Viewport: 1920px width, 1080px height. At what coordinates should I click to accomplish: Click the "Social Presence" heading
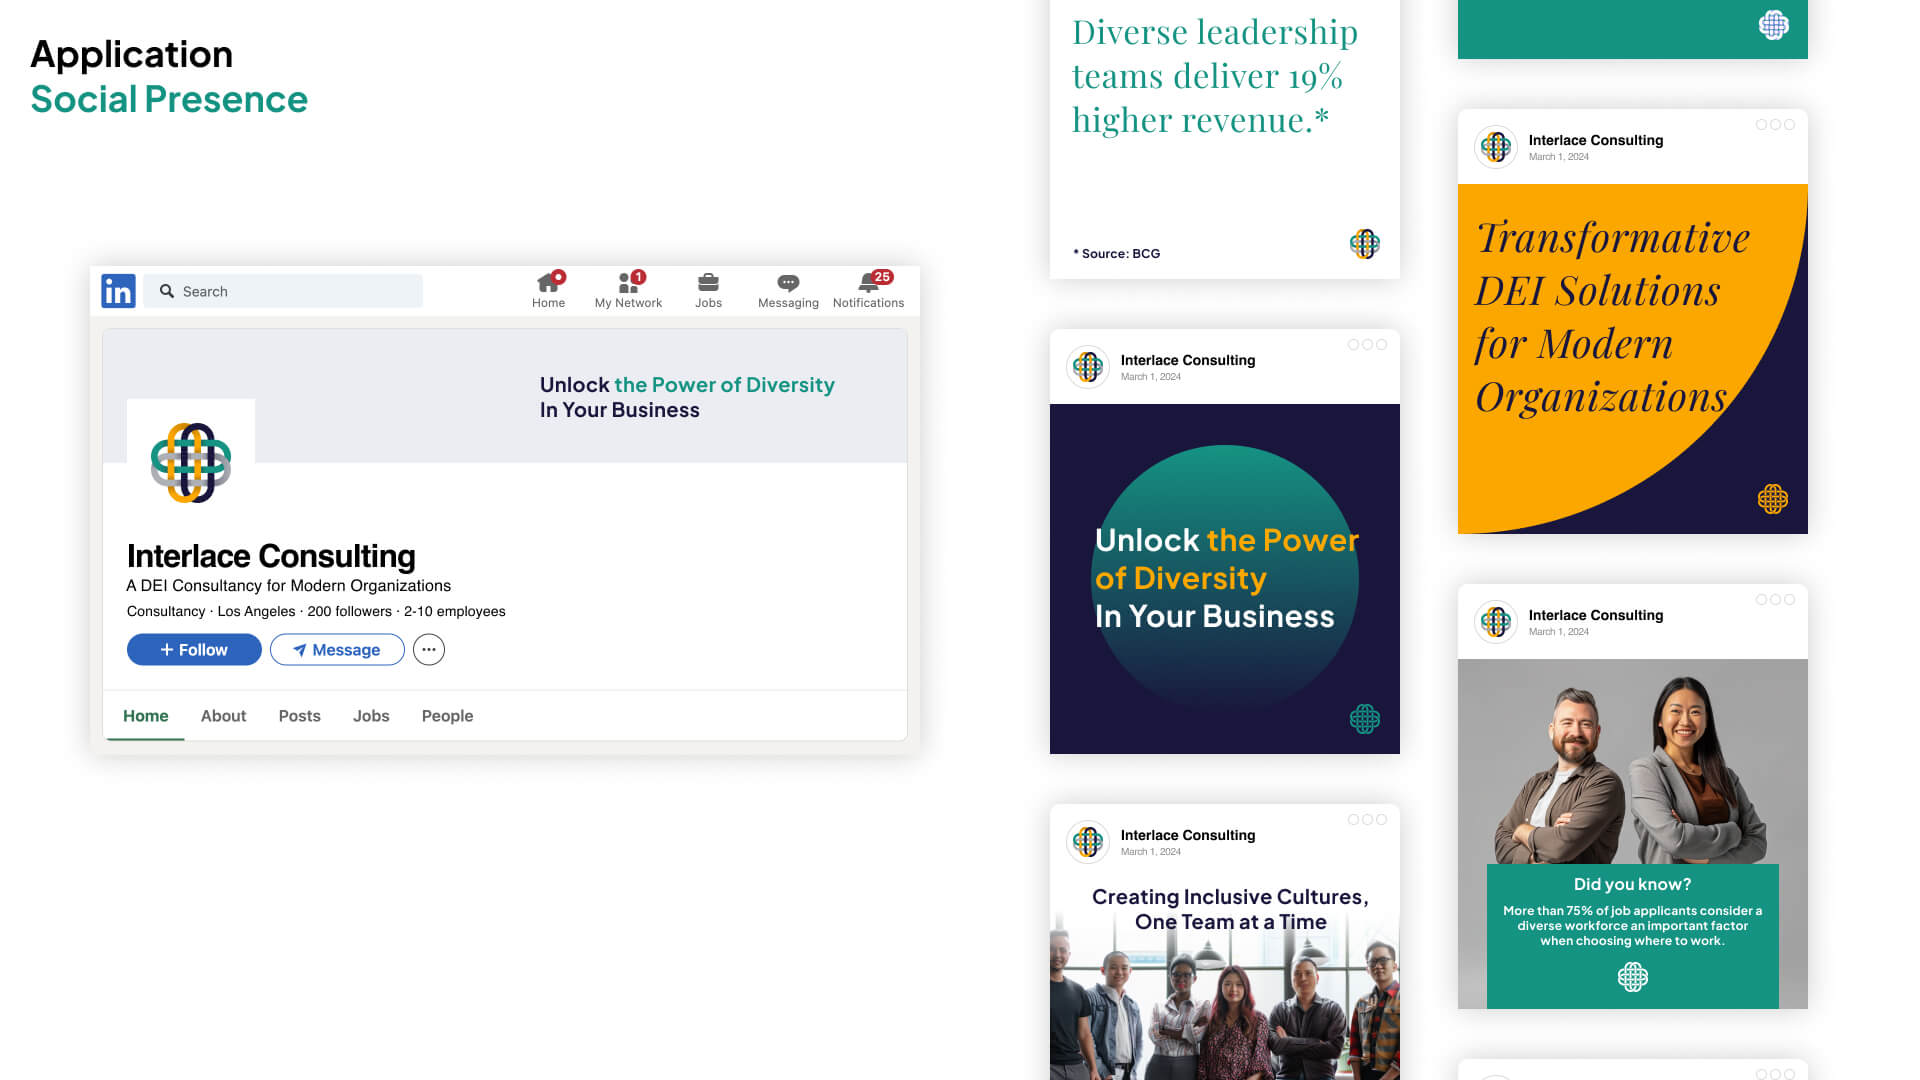(169, 99)
